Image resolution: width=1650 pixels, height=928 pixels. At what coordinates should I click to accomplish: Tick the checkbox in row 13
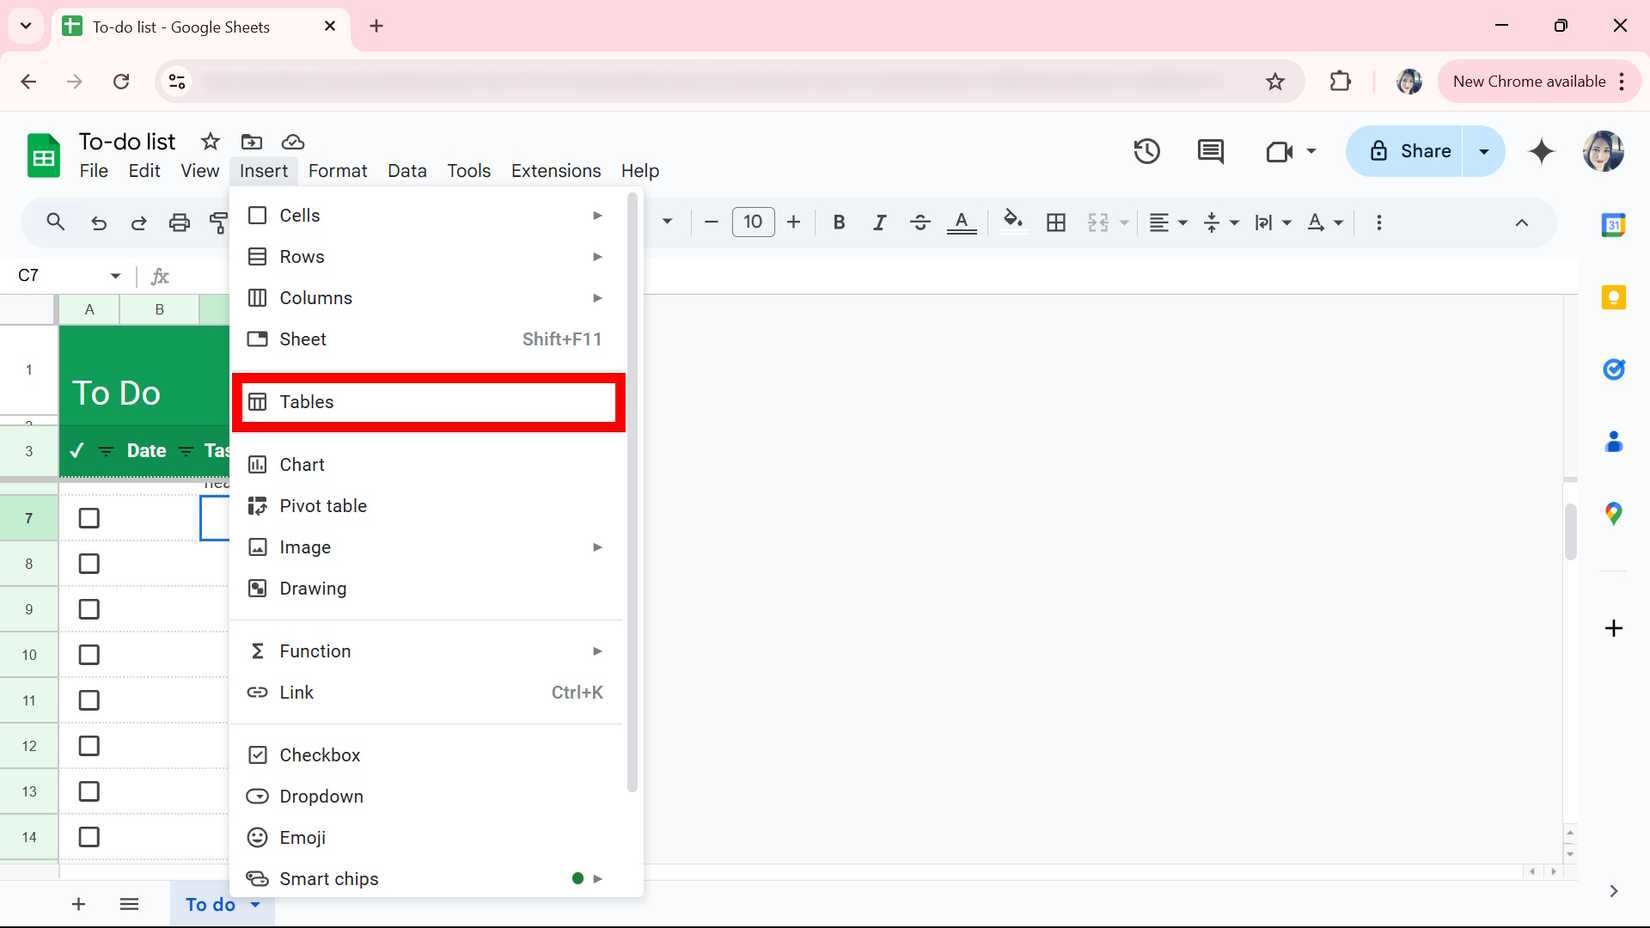tap(89, 791)
